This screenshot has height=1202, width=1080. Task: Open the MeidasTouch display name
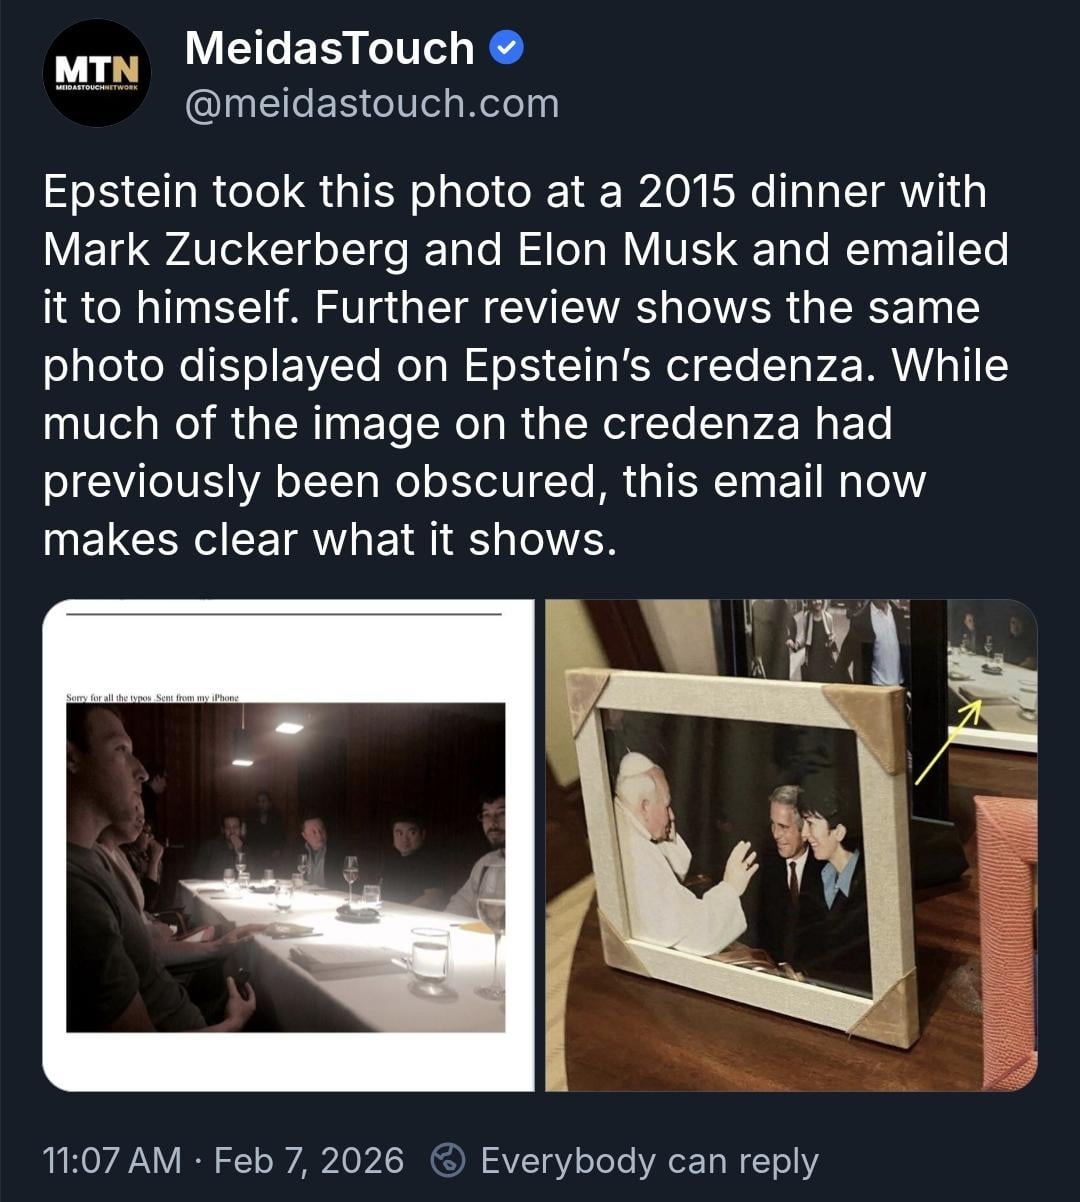[x=329, y=48]
